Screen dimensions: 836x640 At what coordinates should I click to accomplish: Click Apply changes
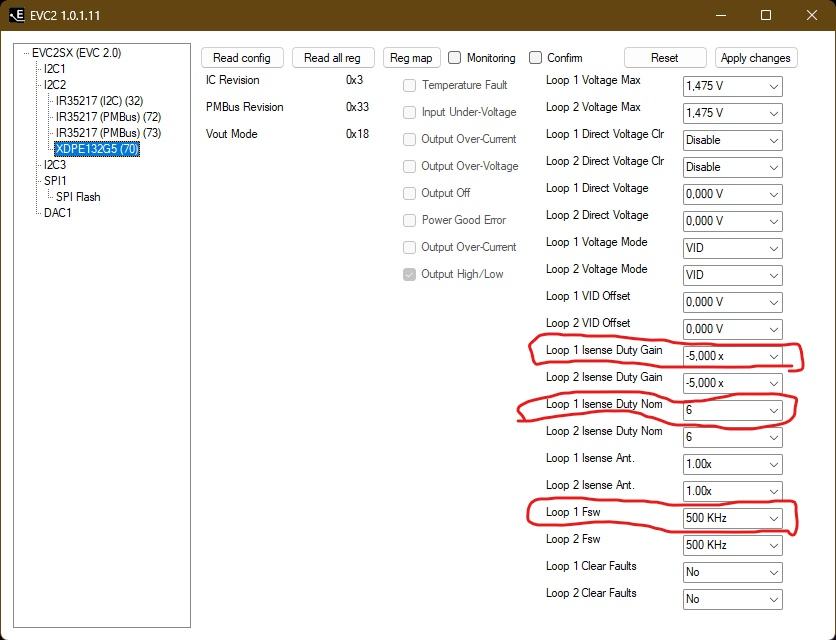pos(756,58)
